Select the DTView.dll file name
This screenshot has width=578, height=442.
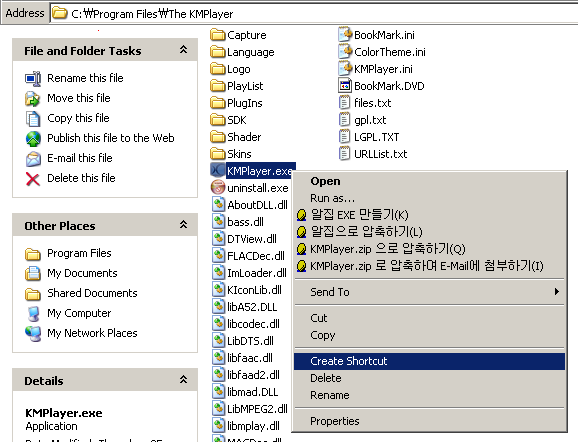click(x=252, y=239)
